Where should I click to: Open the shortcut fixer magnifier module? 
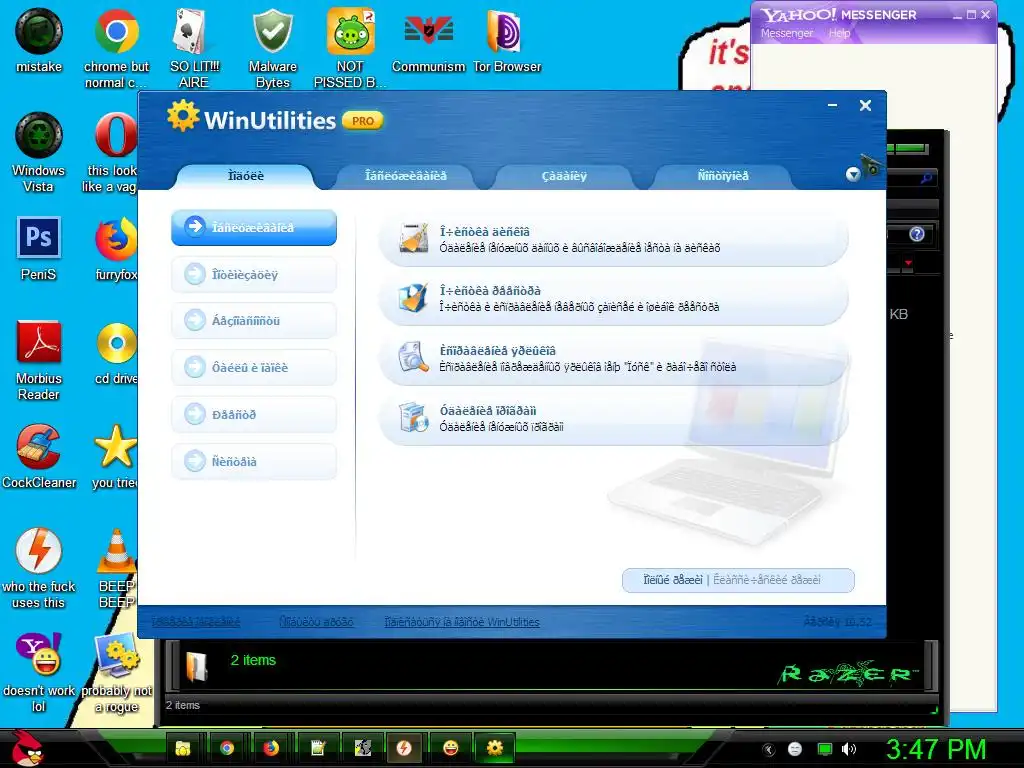(614, 358)
